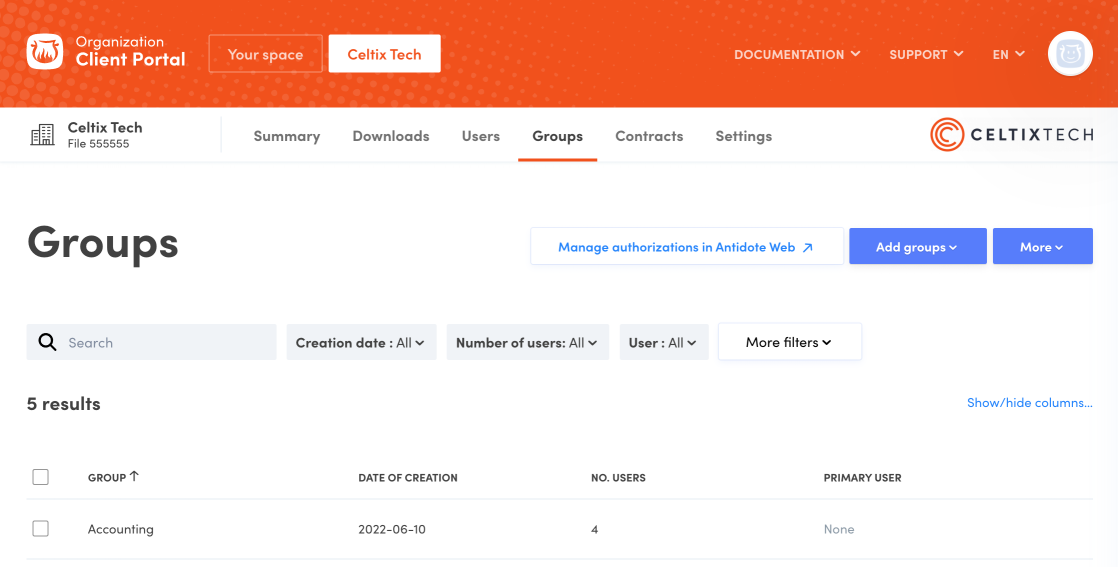Viewport: 1118px width, 567px height.
Task: Open the More filters dropdown
Action: point(789,342)
